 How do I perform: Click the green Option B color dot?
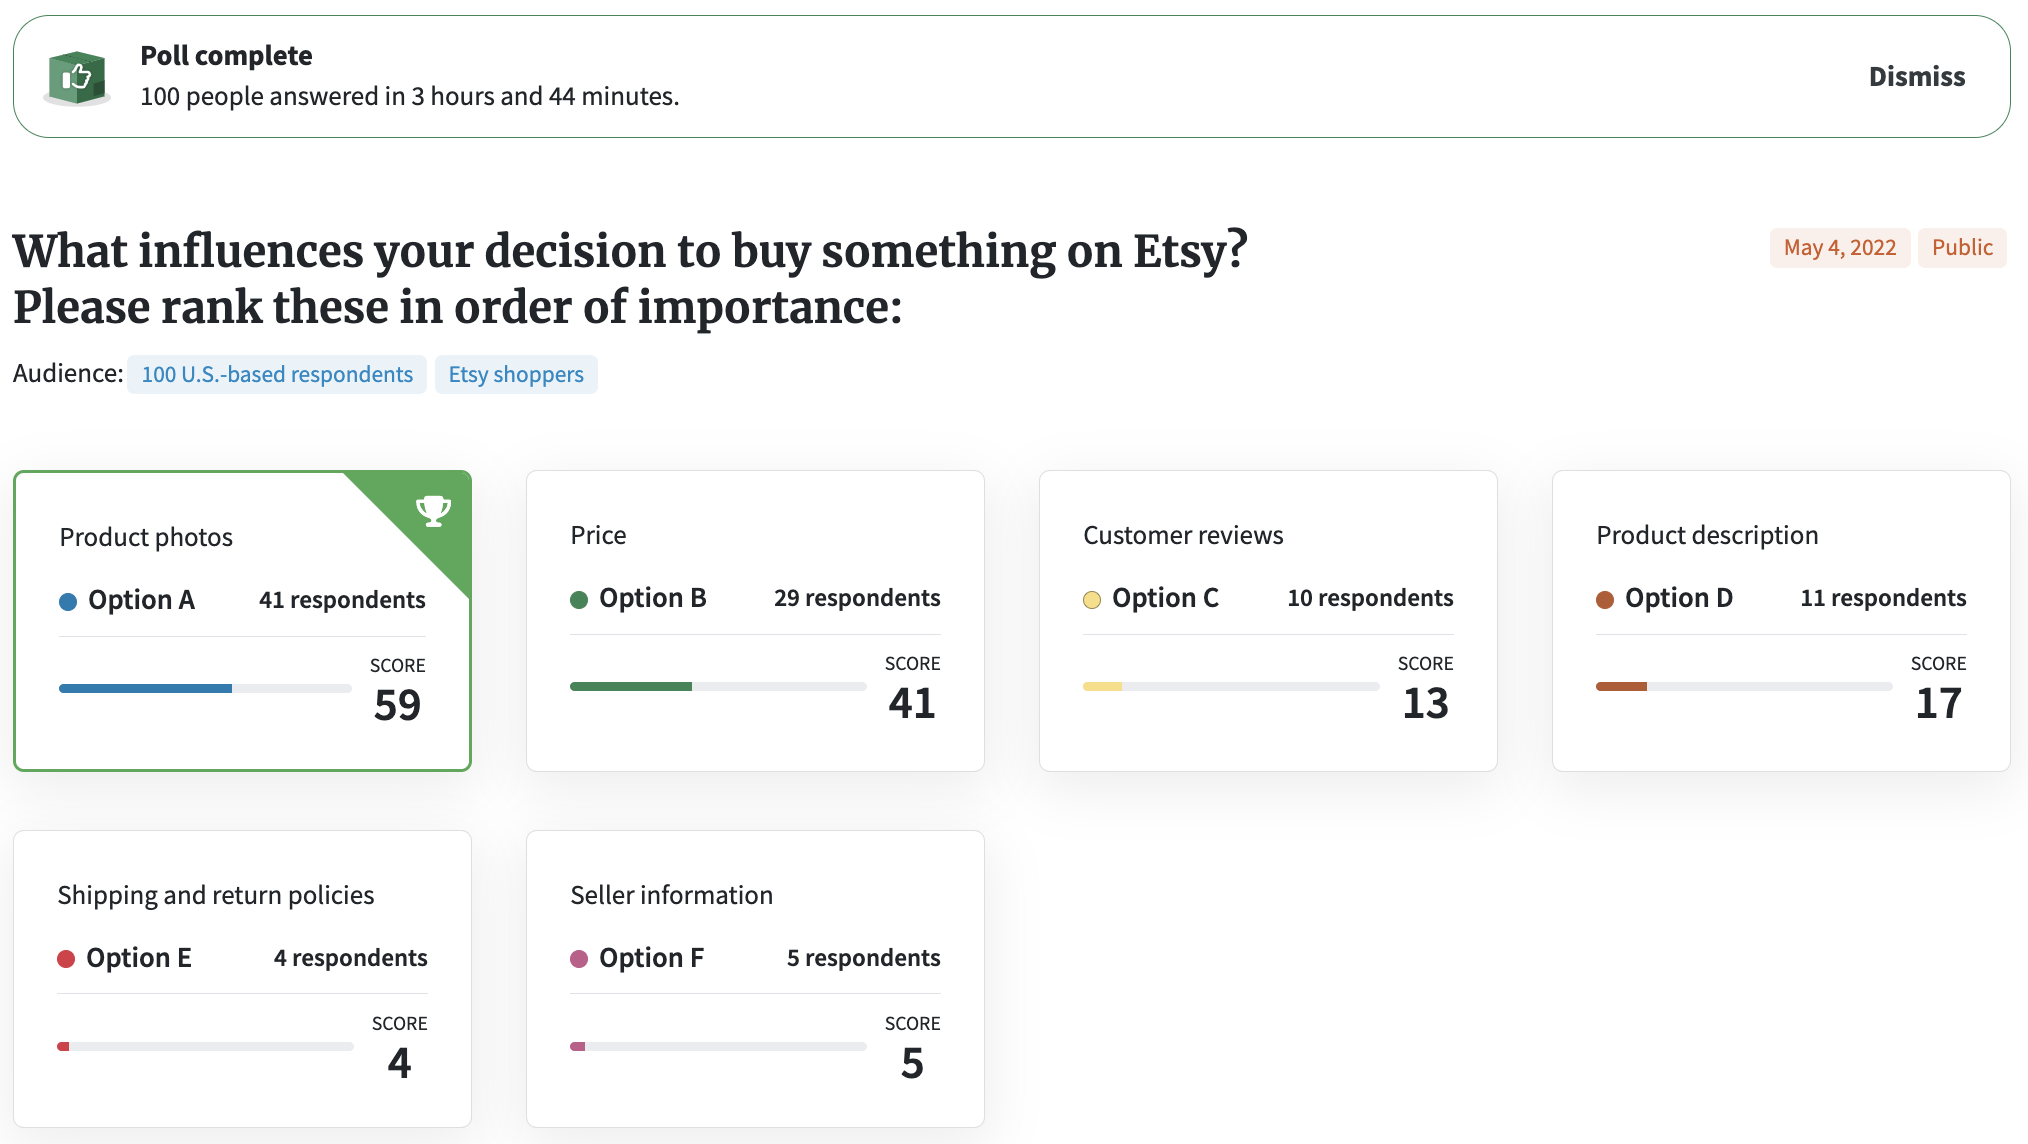579,599
